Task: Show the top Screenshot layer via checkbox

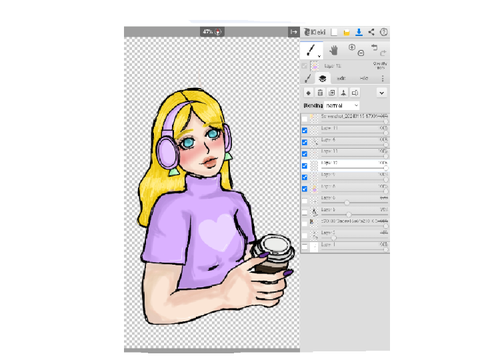Action: [x=304, y=119]
